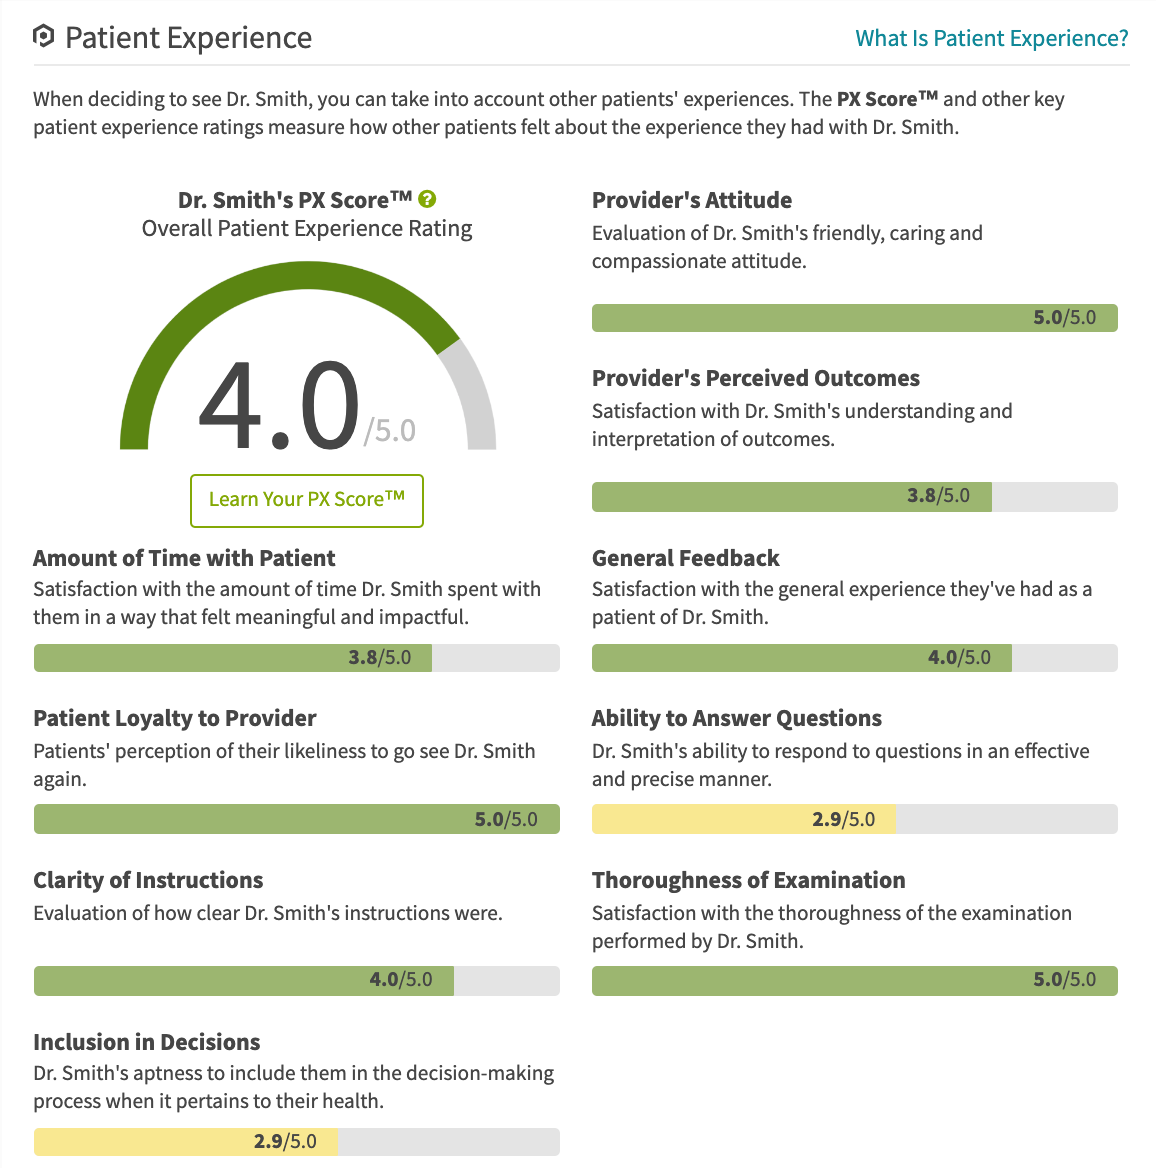The height and width of the screenshot is (1168, 1156).
Task: Click the Ability to Answer Questions bar
Action: (854, 820)
